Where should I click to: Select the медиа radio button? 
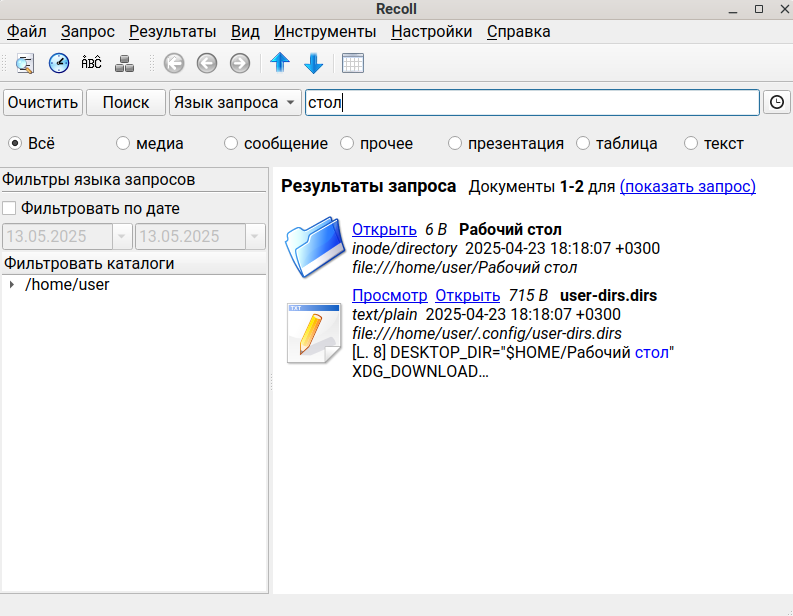tap(123, 143)
